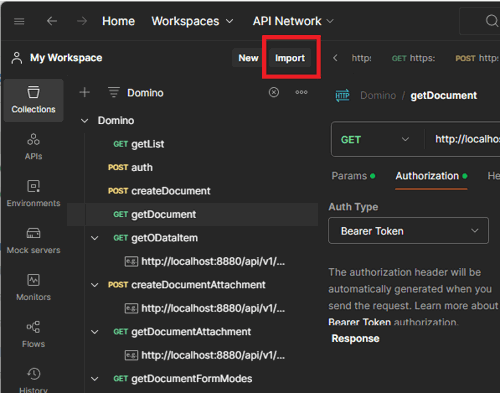Click the plus icon to create collection
This screenshot has height=393, width=500.
pyautogui.click(x=85, y=92)
